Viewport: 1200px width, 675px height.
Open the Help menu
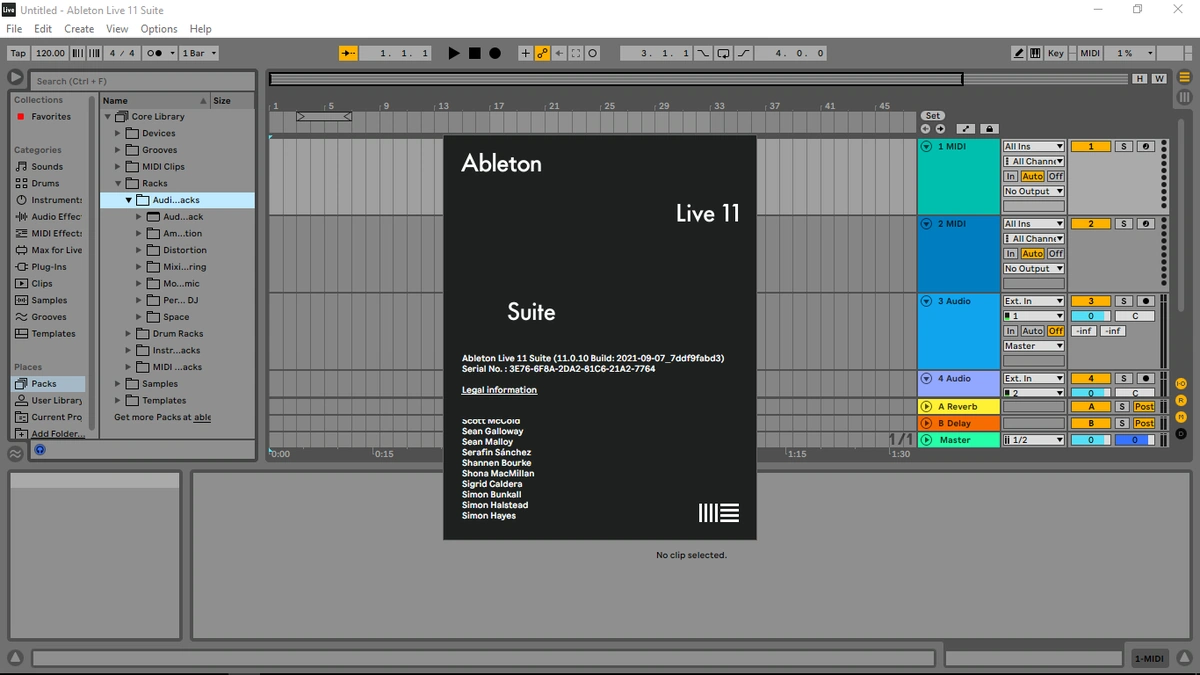201,29
